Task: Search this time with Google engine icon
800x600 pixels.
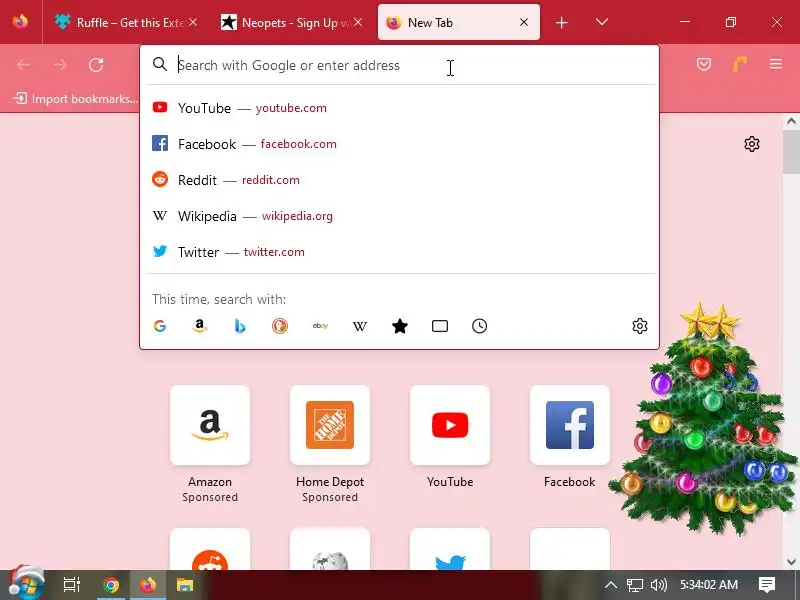Action: 160,326
